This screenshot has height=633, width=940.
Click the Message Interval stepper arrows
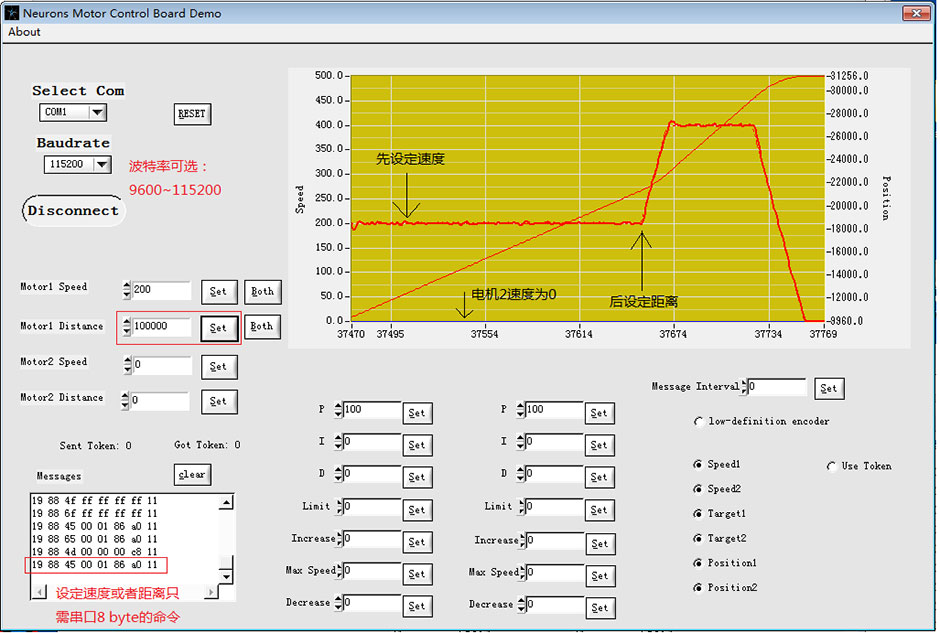(x=744, y=387)
